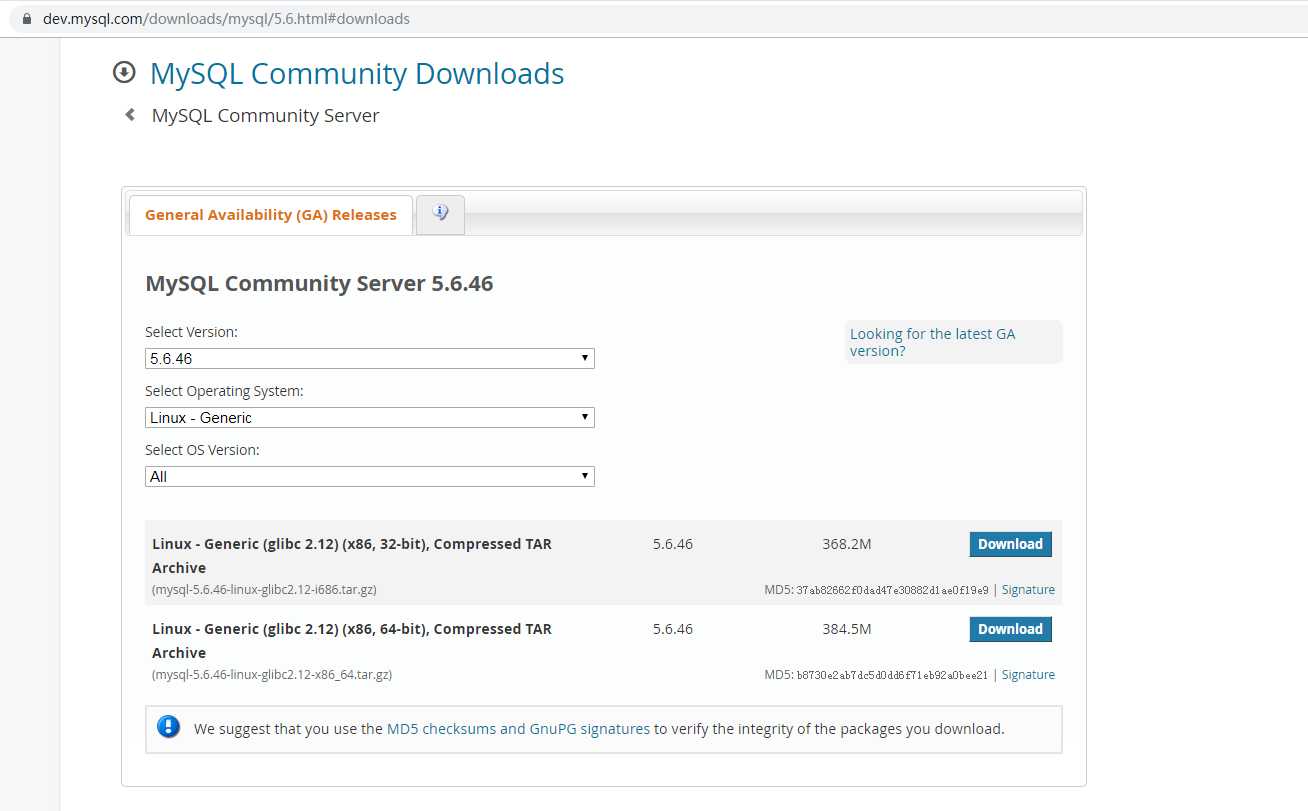
Task: Follow the Looking for the latest GA version link
Action: [x=932, y=342]
